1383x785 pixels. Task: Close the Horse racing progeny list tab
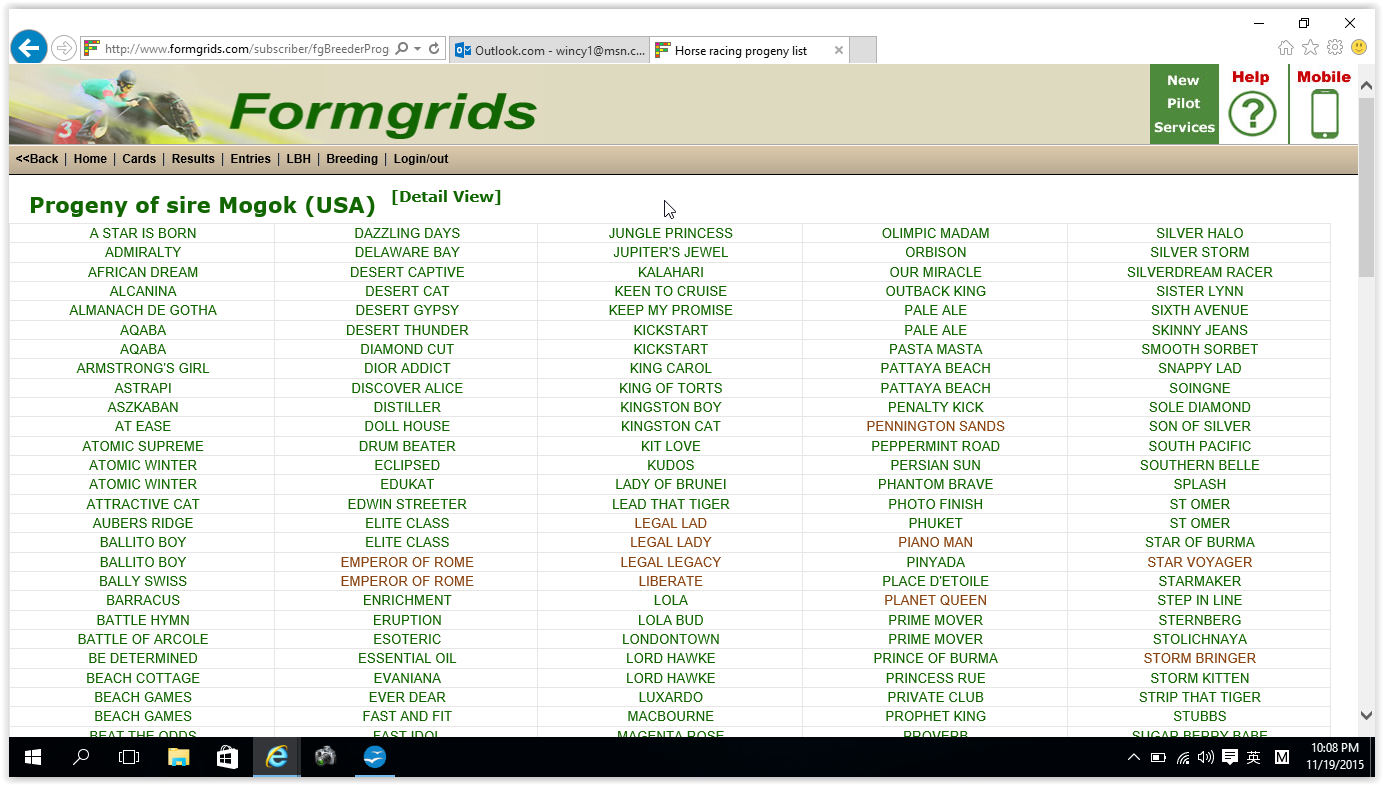(x=839, y=50)
